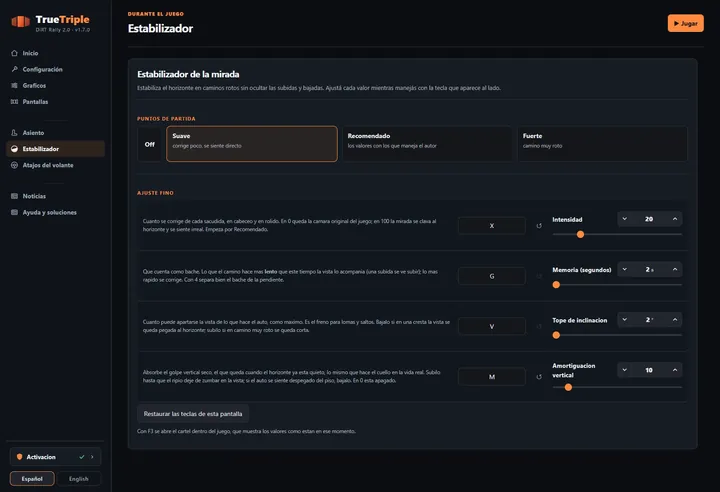
Task: Click the Ayuda y soluciones icon
Action: tap(14, 212)
